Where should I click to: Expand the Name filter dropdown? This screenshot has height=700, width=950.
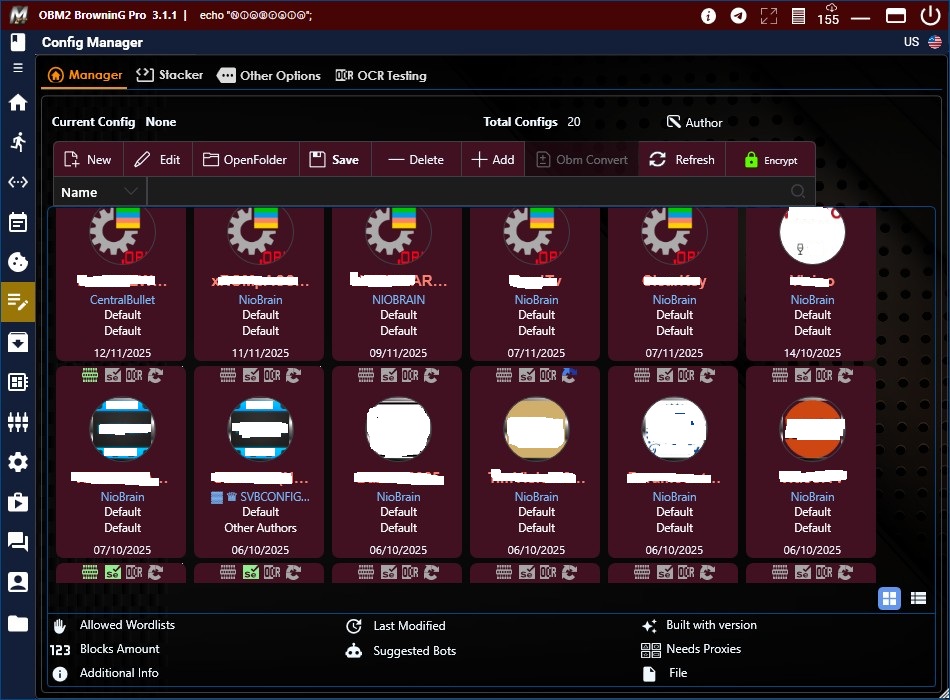(x=99, y=192)
